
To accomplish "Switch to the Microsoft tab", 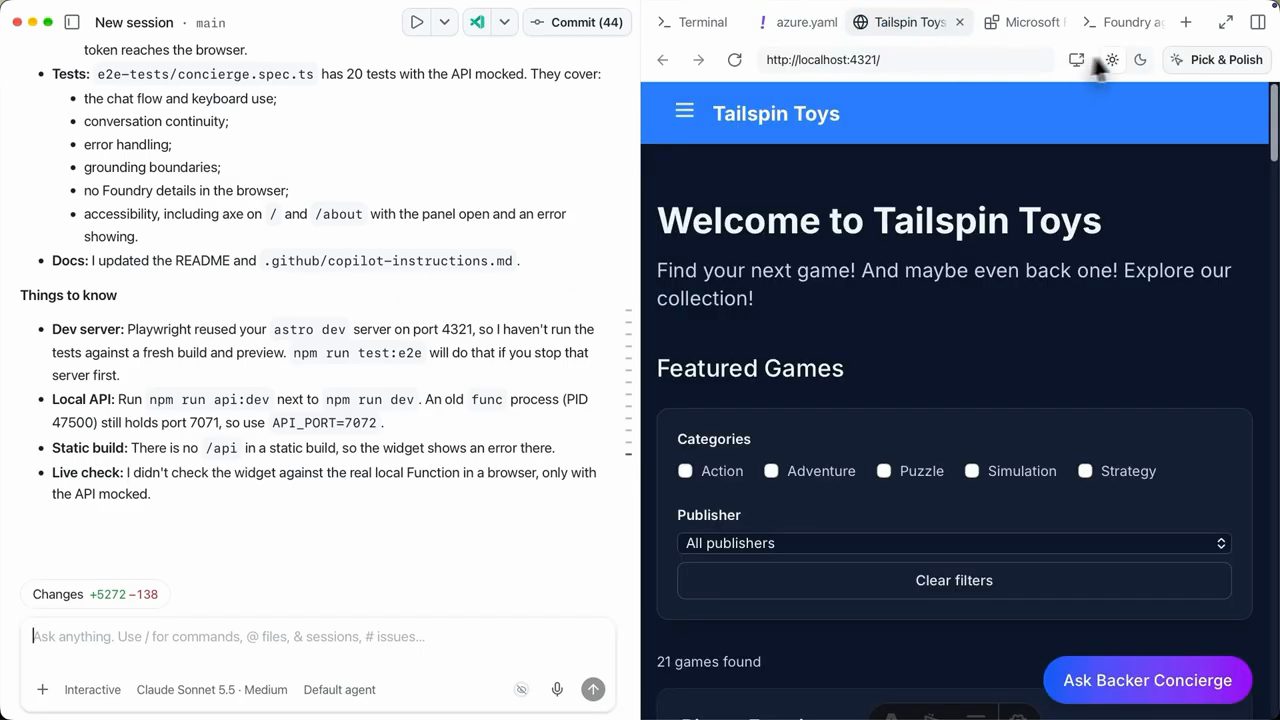I will tap(1025, 22).
